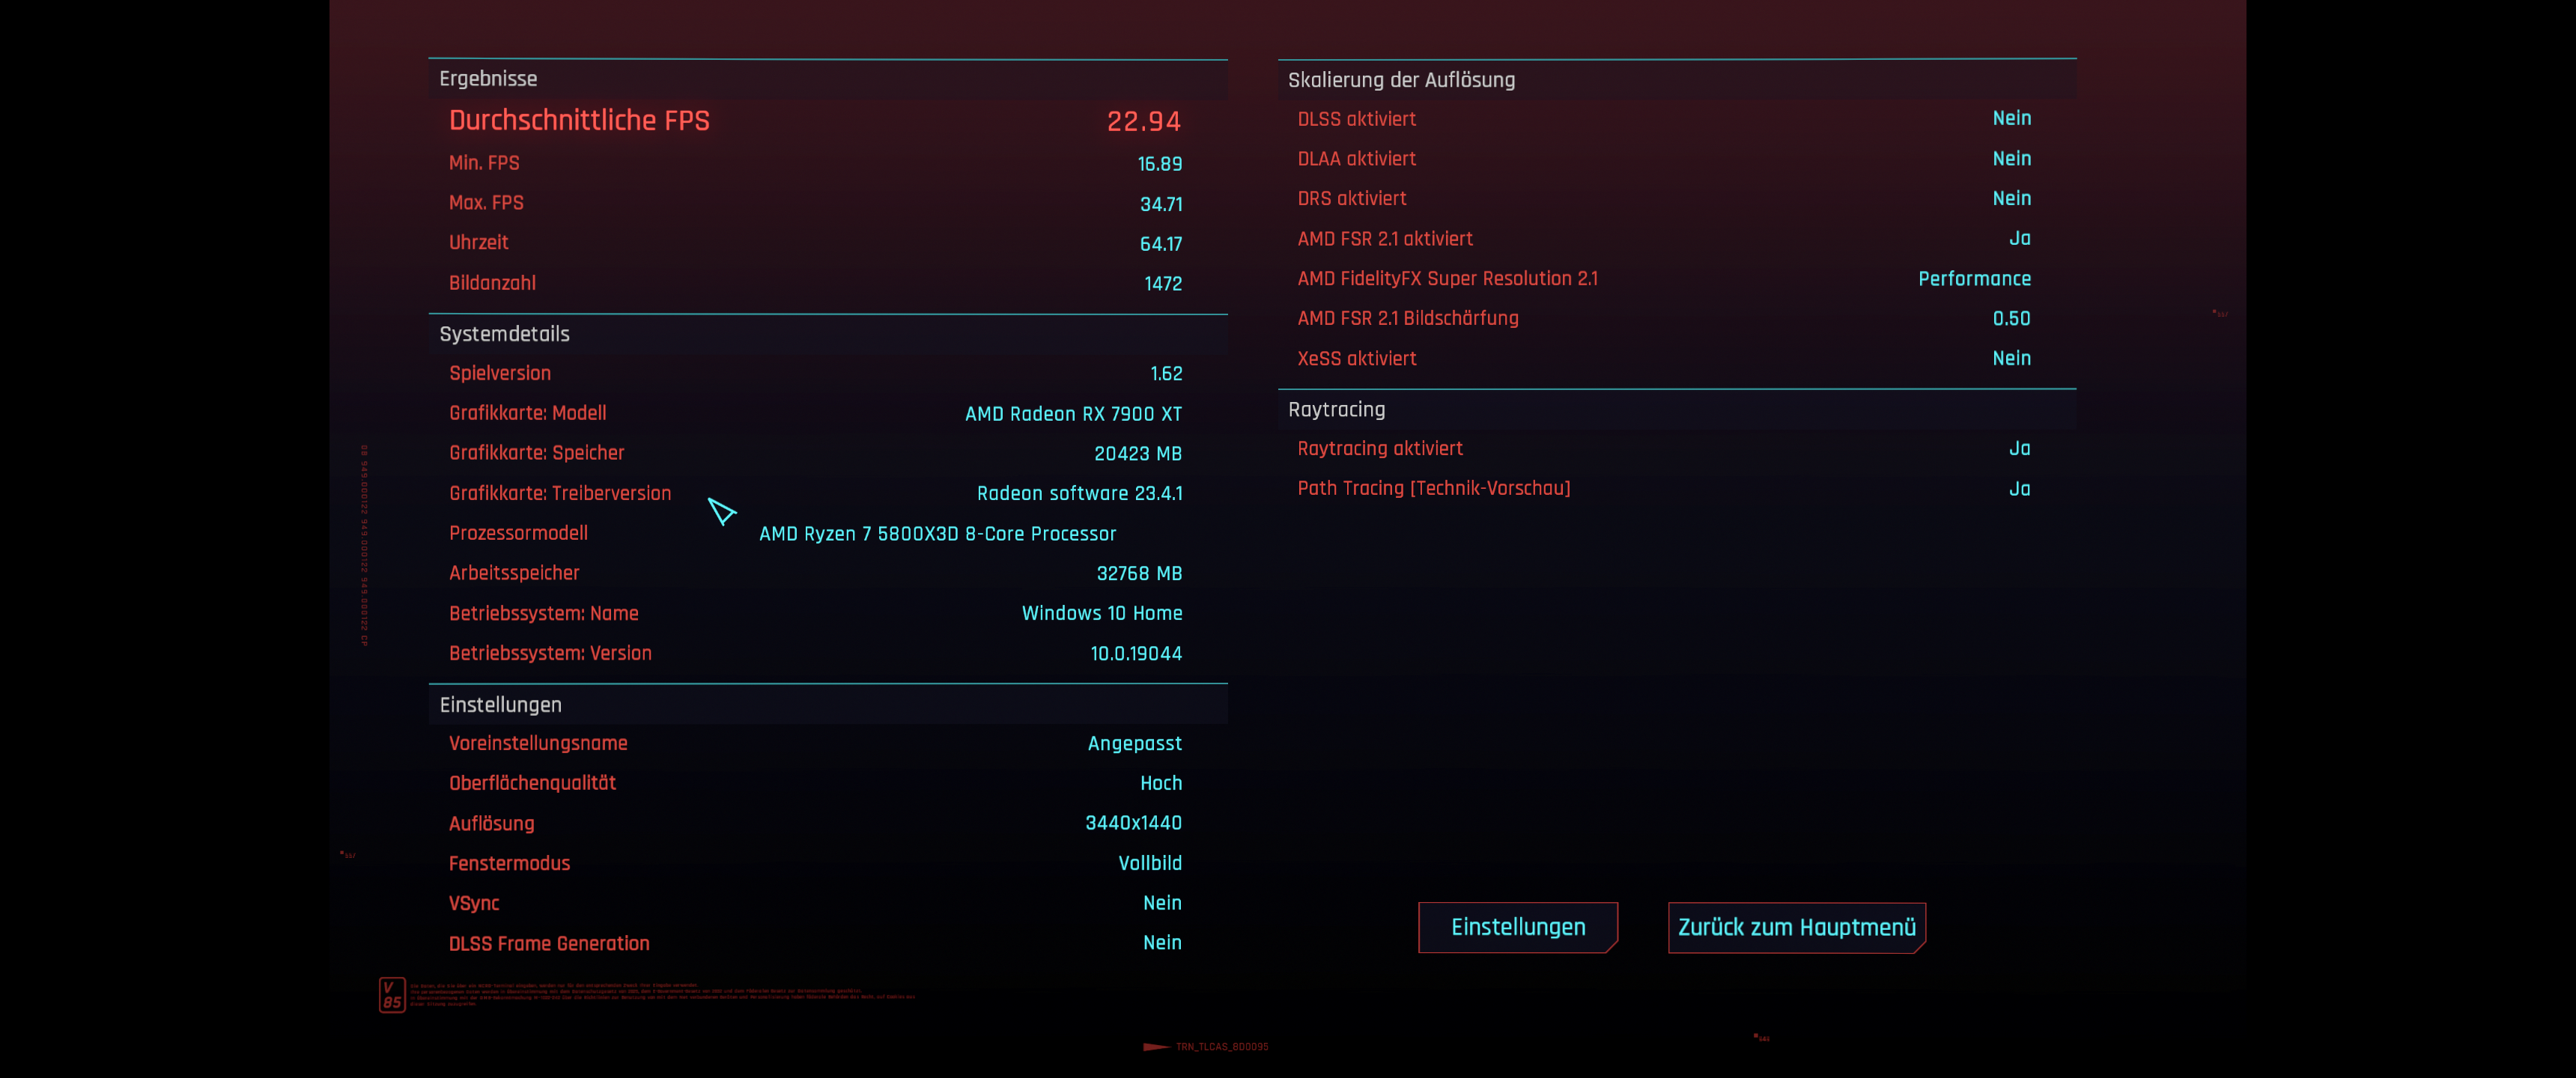This screenshot has height=1078, width=2576.
Task: Click the Einstellungen button
Action: click(1517, 927)
